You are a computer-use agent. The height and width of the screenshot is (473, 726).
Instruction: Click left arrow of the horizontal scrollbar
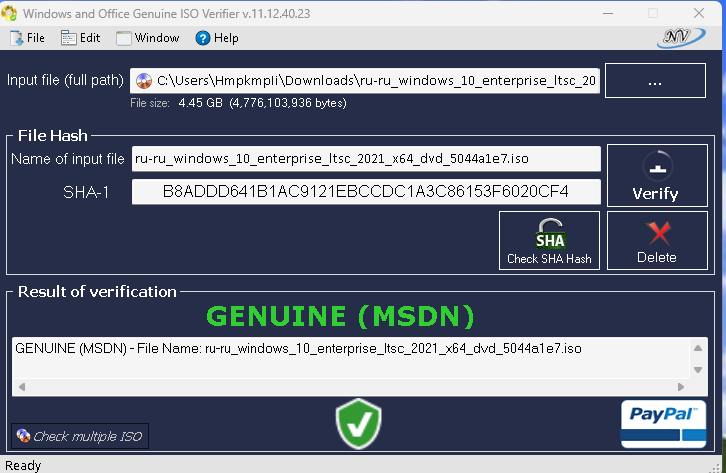(x=22, y=387)
